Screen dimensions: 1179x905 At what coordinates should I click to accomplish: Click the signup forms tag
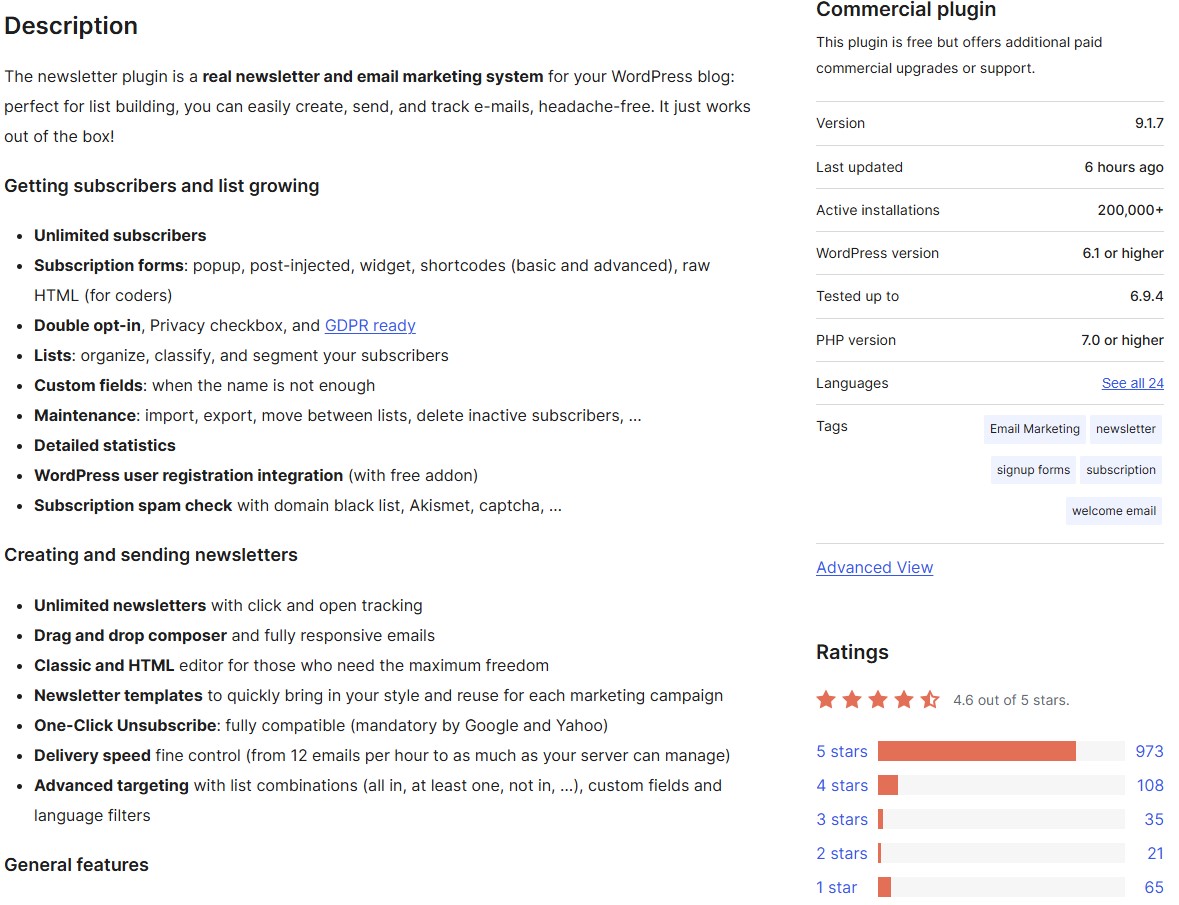tap(1032, 469)
